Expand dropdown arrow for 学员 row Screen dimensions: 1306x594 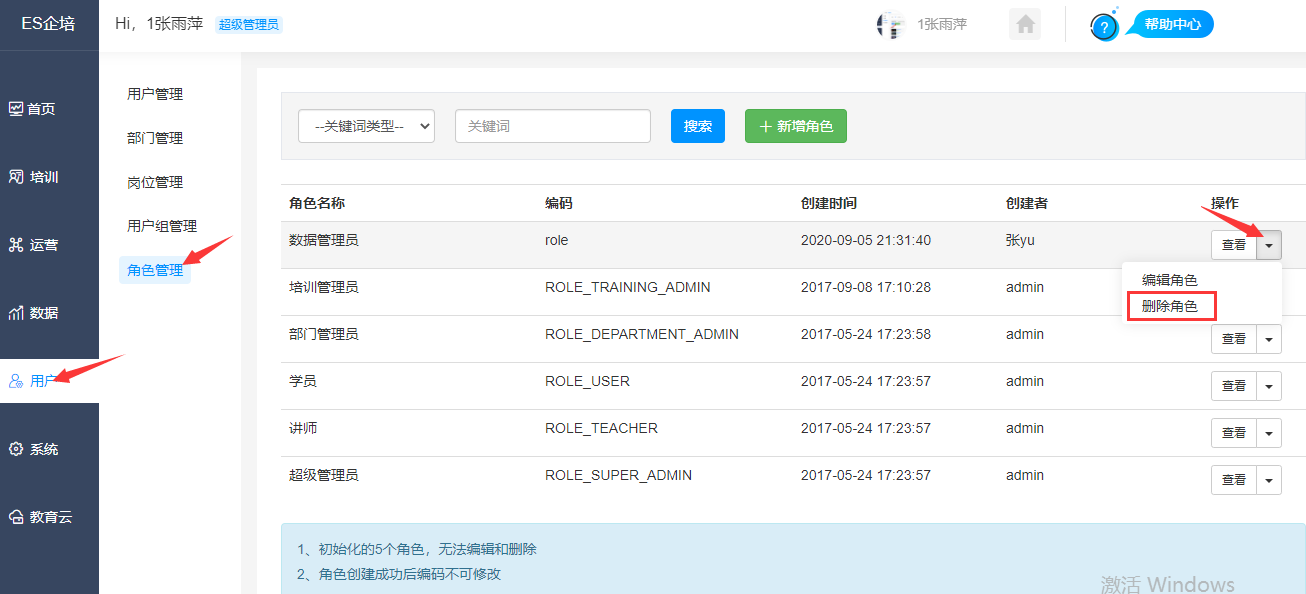coord(1269,386)
